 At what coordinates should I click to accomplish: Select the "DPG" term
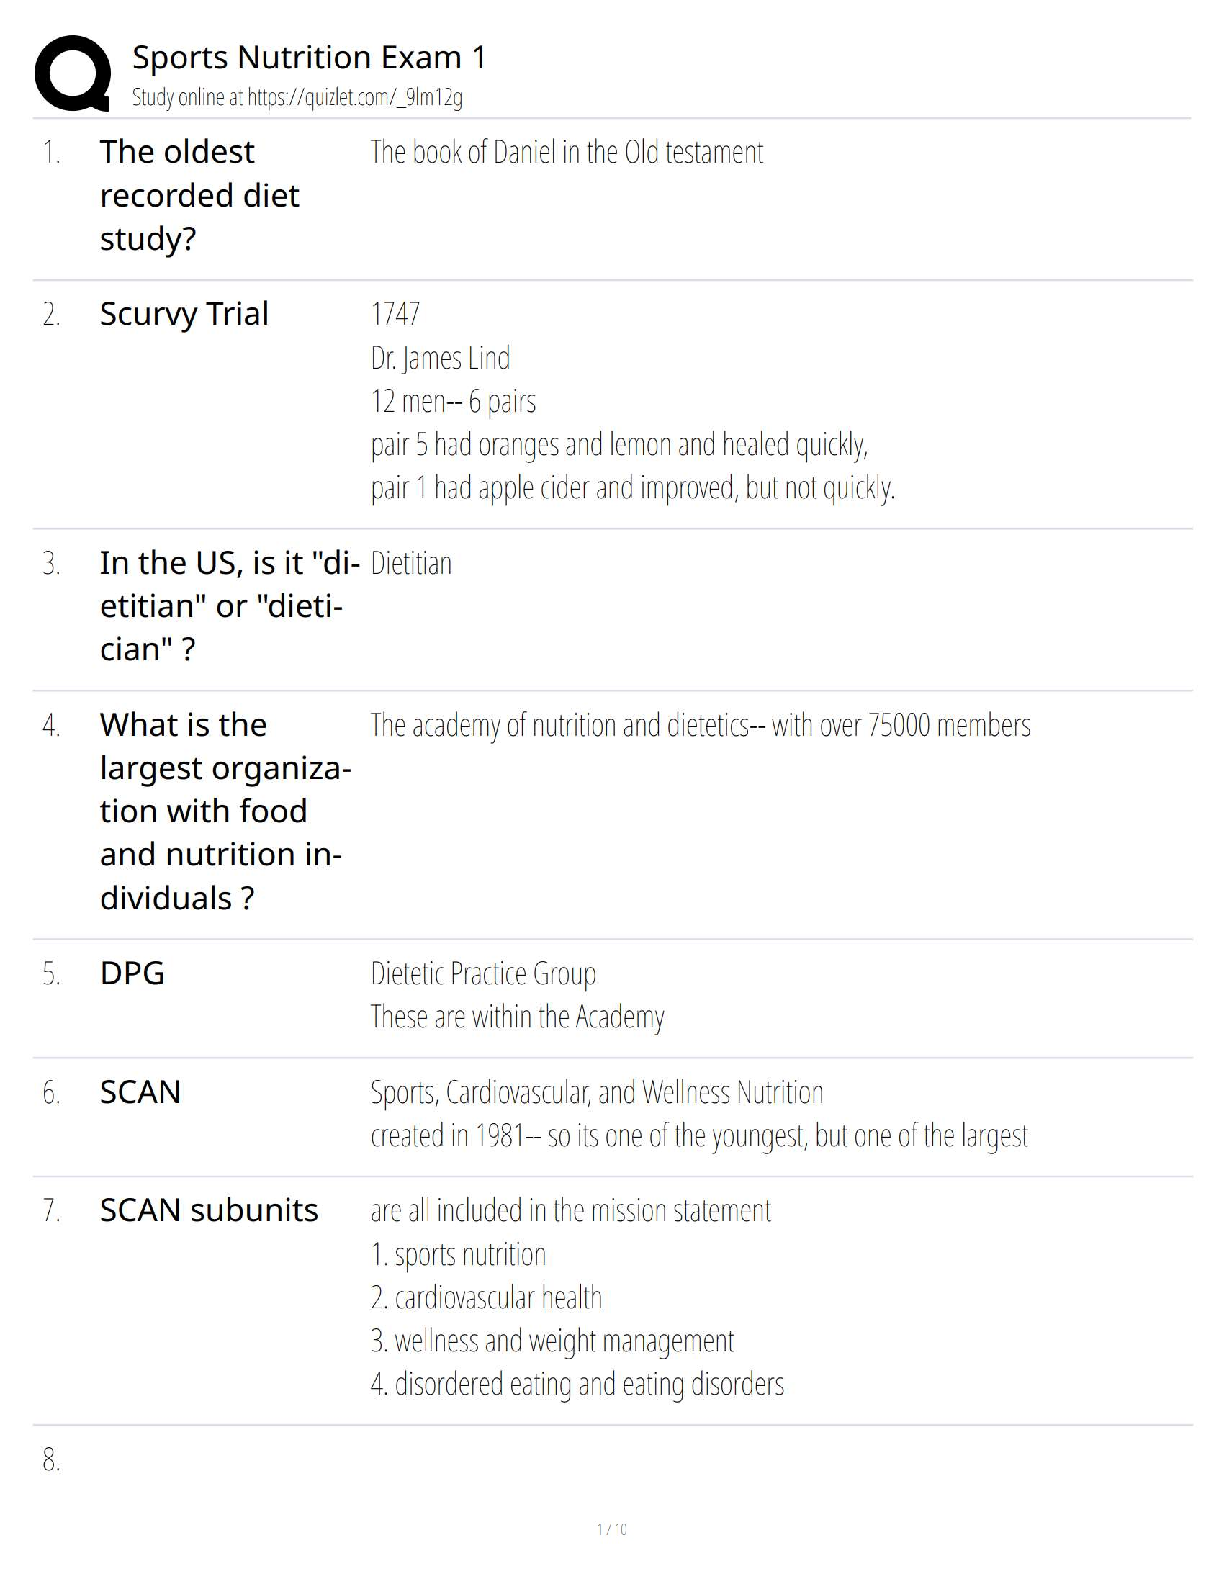132,973
